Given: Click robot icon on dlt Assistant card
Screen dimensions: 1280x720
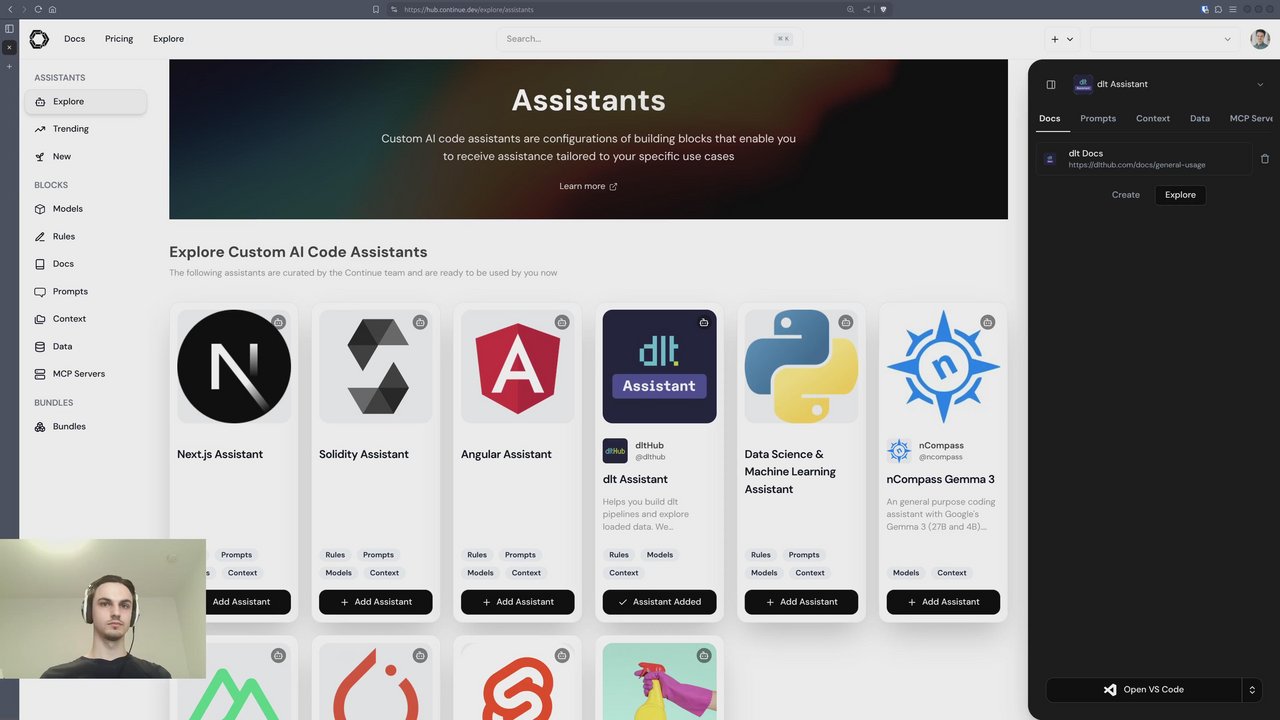Looking at the screenshot, I should click(x=704, y=322).
